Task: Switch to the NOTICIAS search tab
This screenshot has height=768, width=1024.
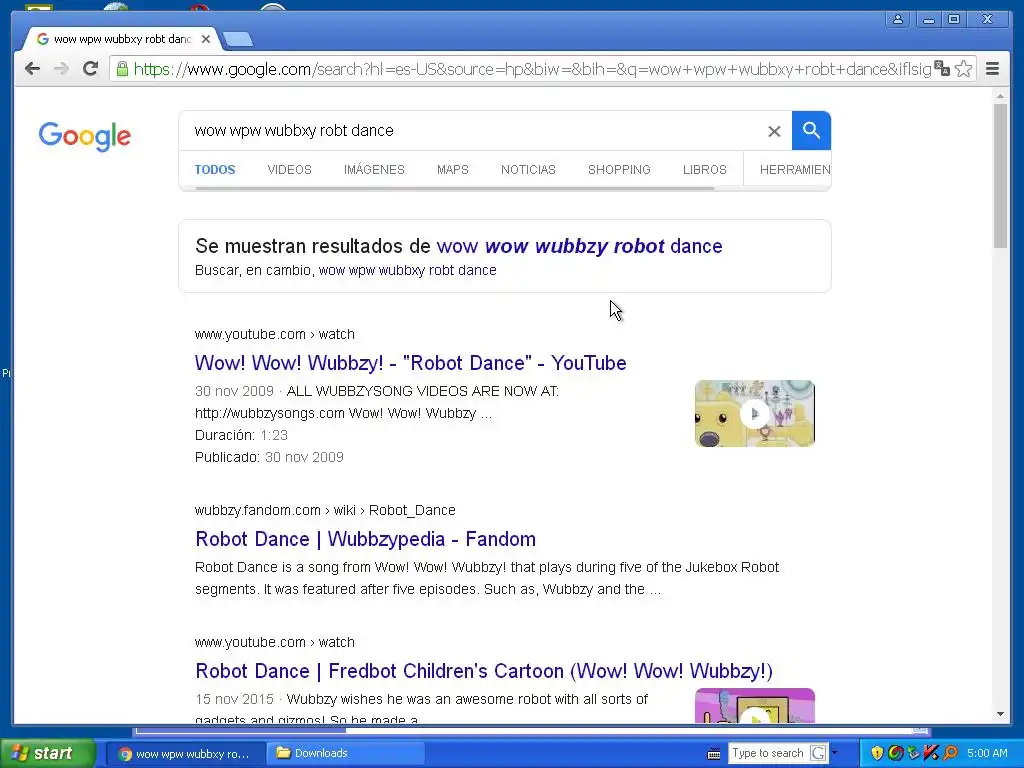Action: pos(528,170)
